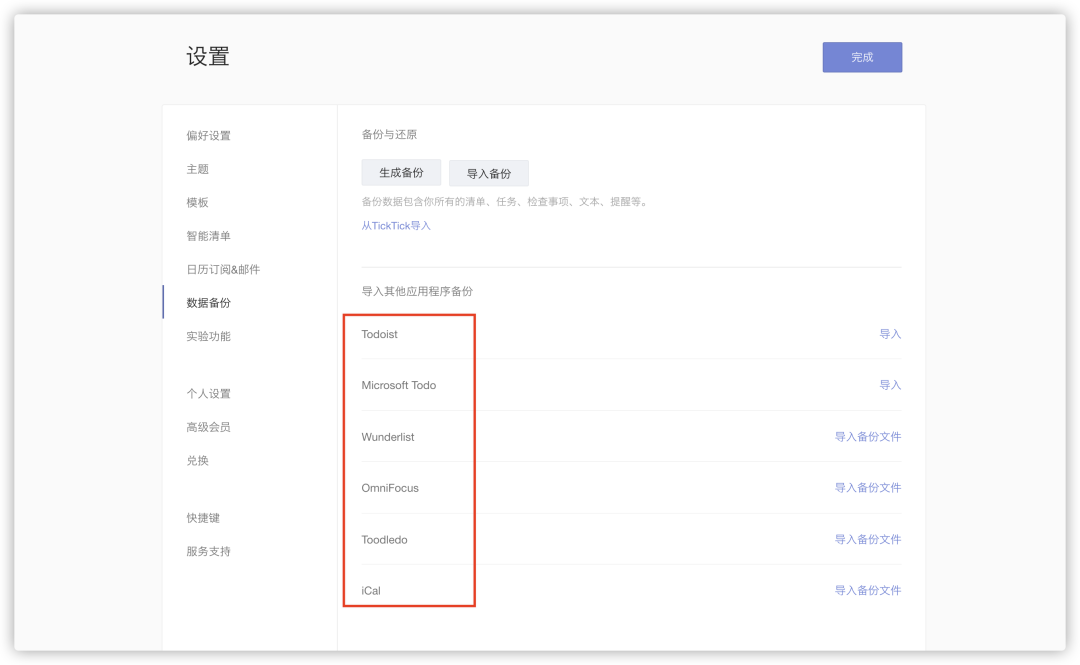This screenshot has width=1080, height=665.
Task: Click the 完成 button
Action: tap(862, 57)
